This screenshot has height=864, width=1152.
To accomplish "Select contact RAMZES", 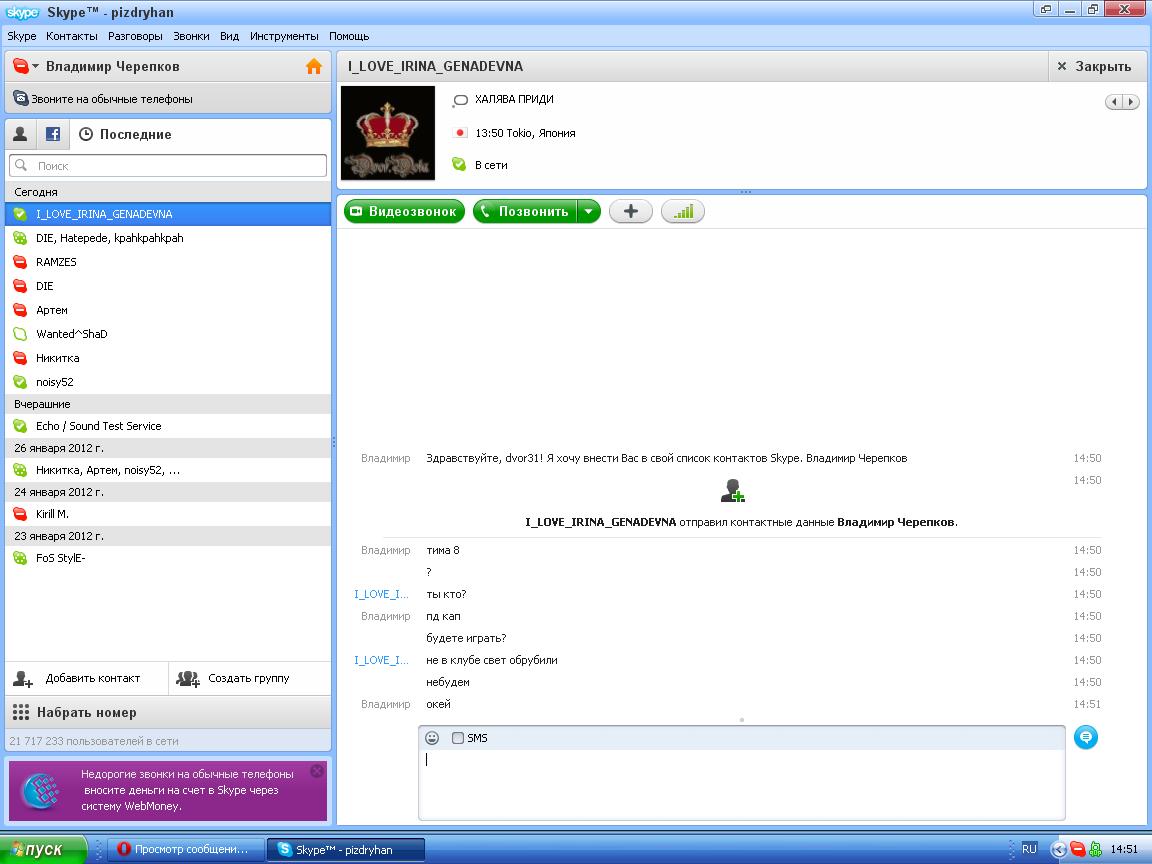I will [x=168, y=262].
